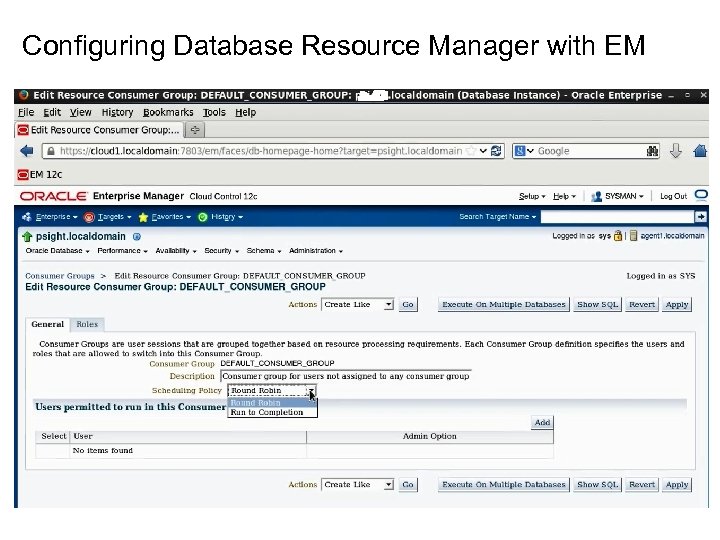Open the browser Bookmarks menu

tap(168, 112)
